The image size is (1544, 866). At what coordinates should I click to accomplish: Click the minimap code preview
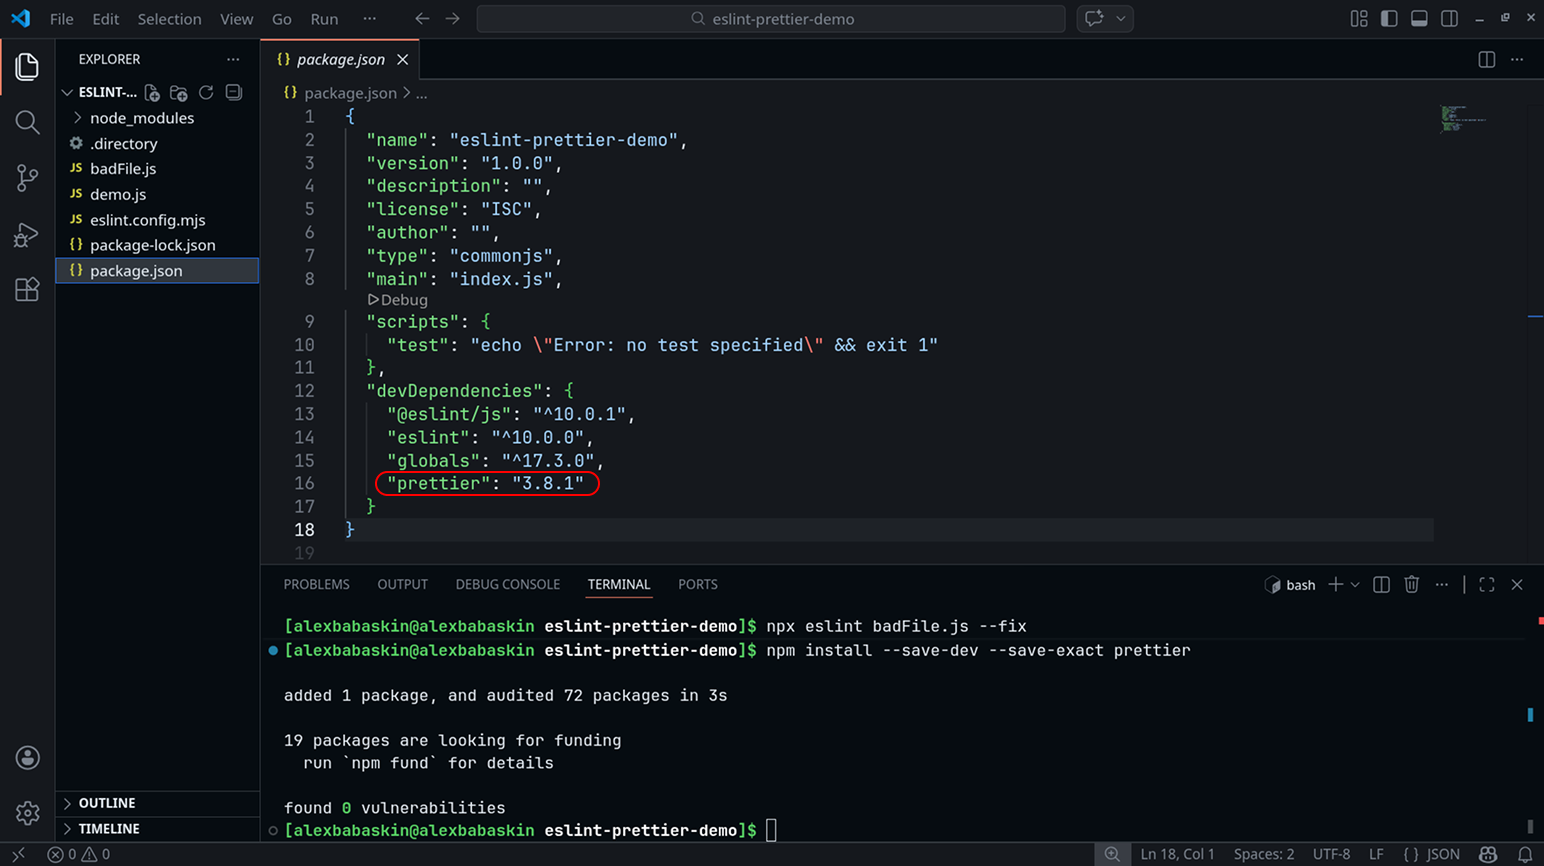pos(1462,118)
